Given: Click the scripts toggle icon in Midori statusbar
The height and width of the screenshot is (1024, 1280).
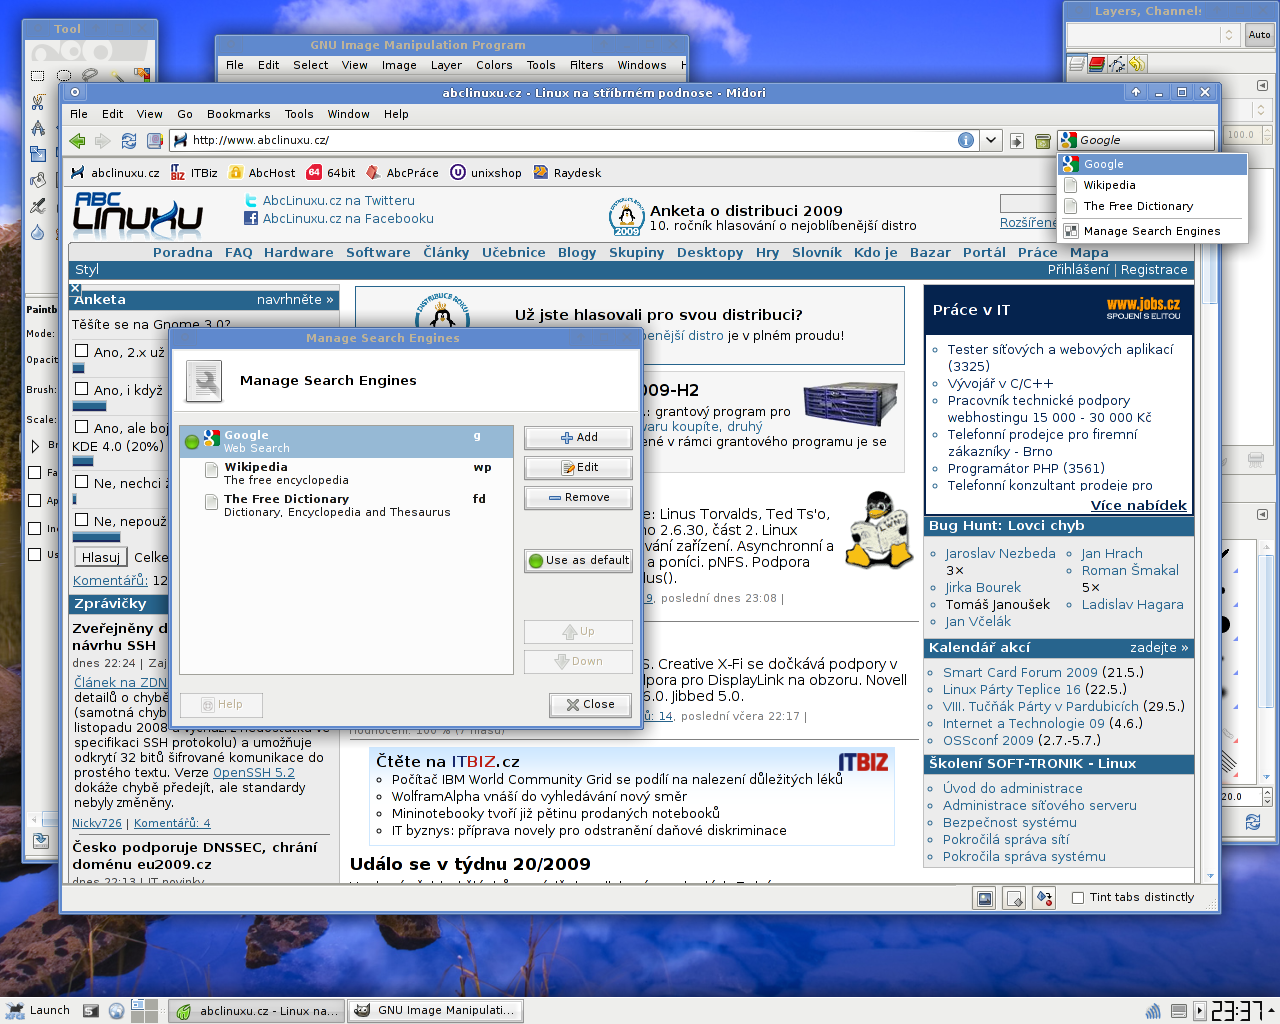Looking at the screenshot, I should pos(1014,898).
